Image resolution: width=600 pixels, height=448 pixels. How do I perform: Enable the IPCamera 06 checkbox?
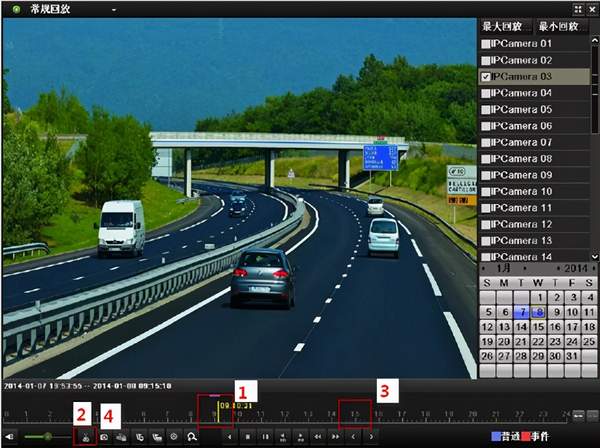click(486, 126)
